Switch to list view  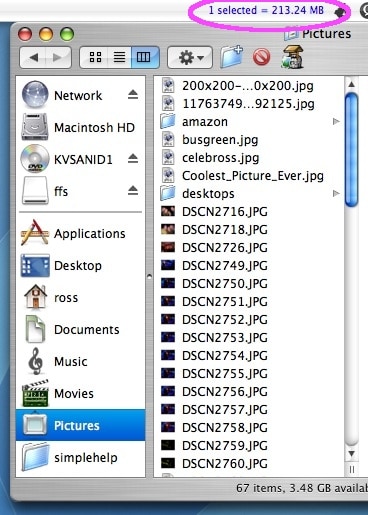pos(119,57)
